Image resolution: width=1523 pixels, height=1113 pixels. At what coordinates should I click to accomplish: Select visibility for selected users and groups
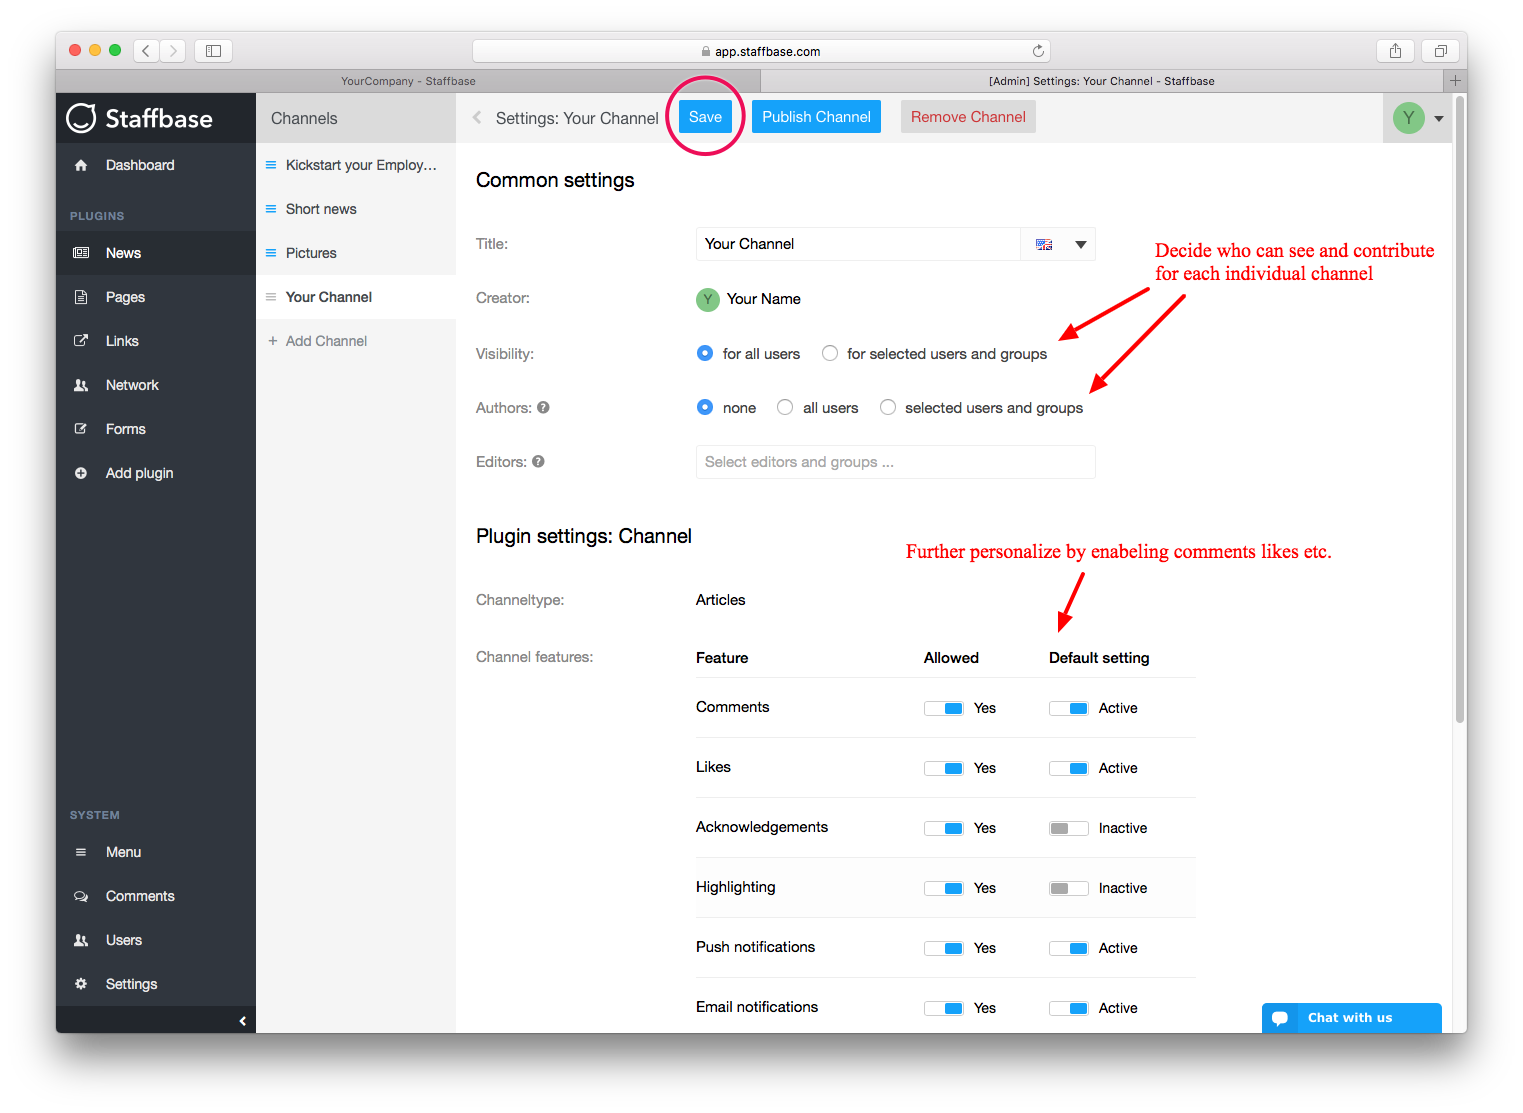pyautogui.click(x=830, y=353)
